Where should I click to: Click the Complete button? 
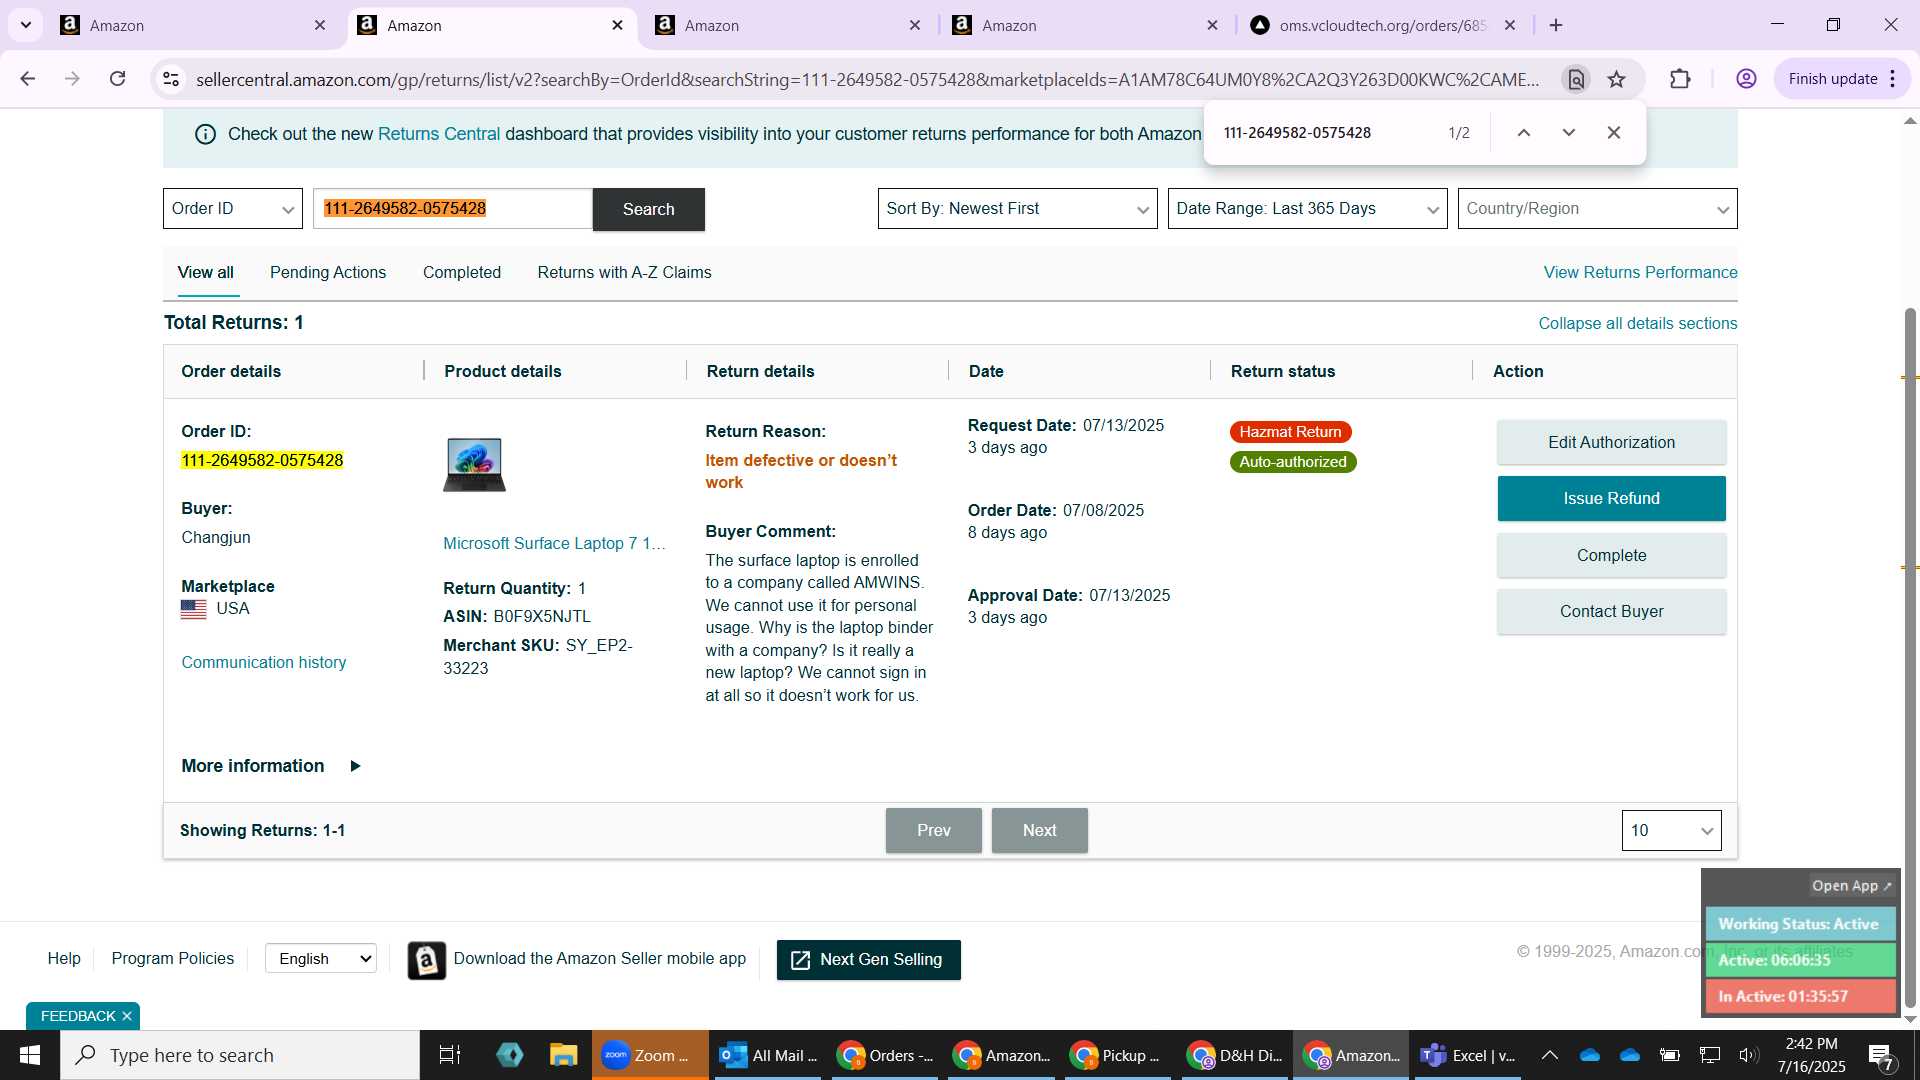click(1611, 555)
